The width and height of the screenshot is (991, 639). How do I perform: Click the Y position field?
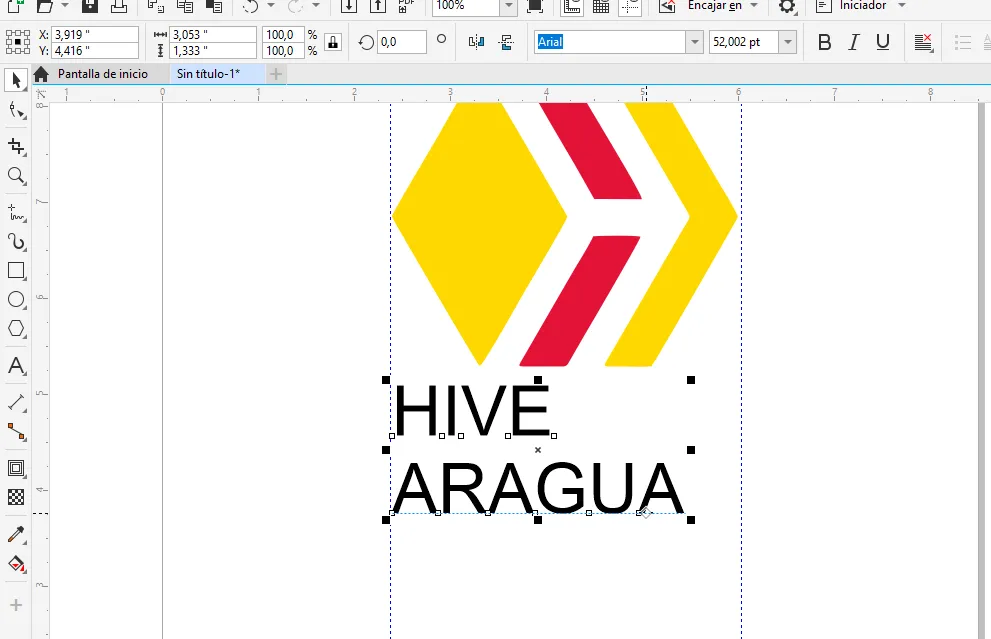click(x=95, y=51)
